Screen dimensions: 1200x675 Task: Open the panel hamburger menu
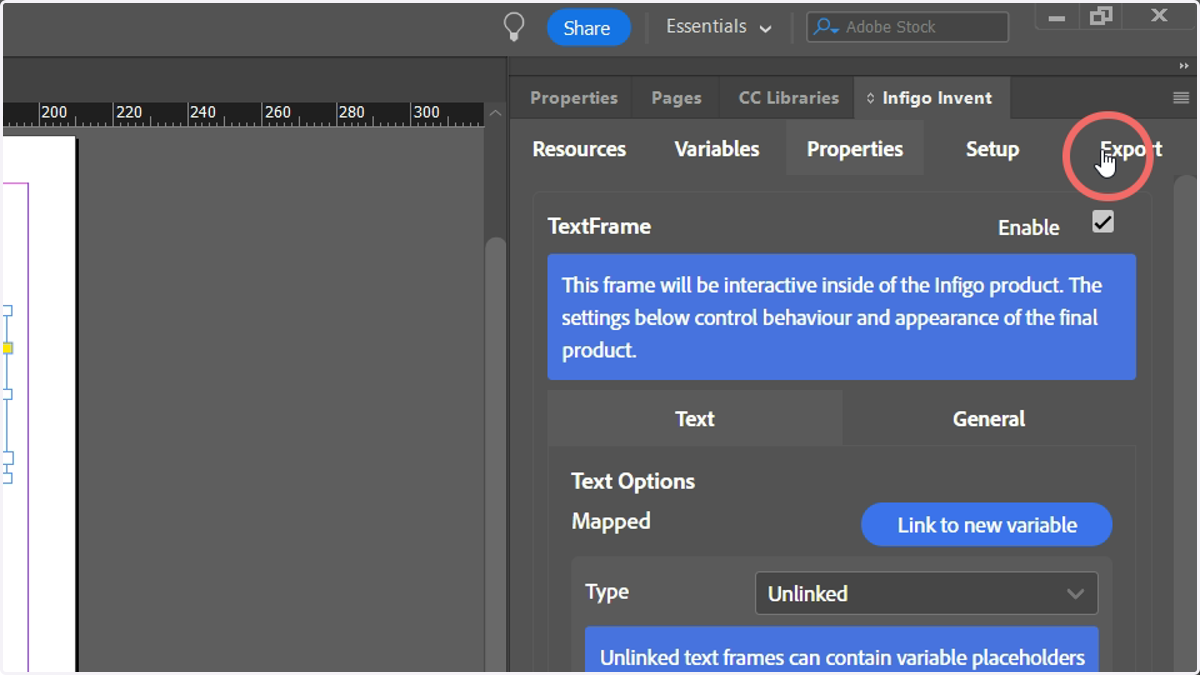pos(1180,98)
